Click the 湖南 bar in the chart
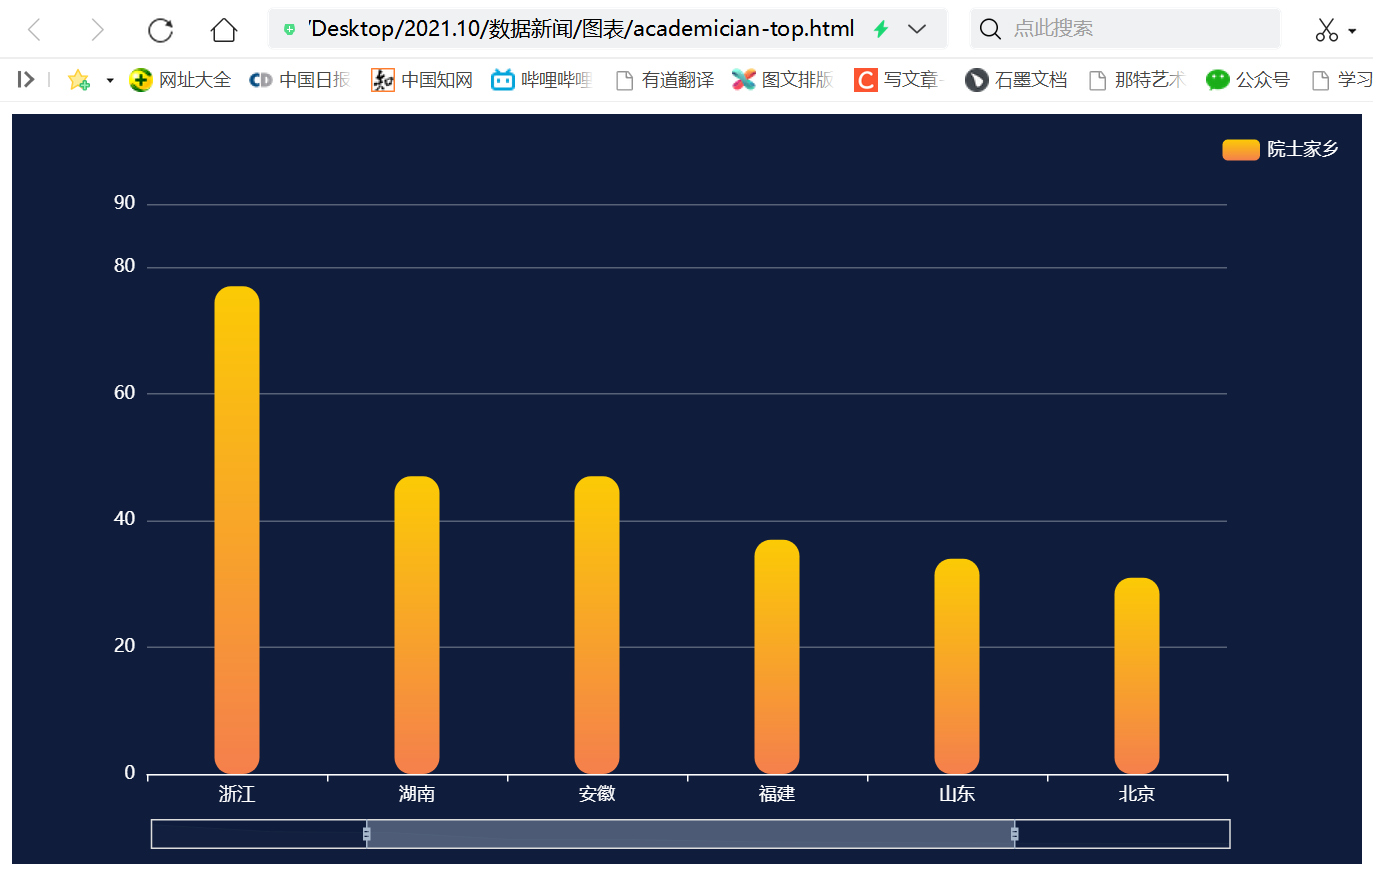The image size is (1373, 874). pyautogui.click(x=417, y=625)
